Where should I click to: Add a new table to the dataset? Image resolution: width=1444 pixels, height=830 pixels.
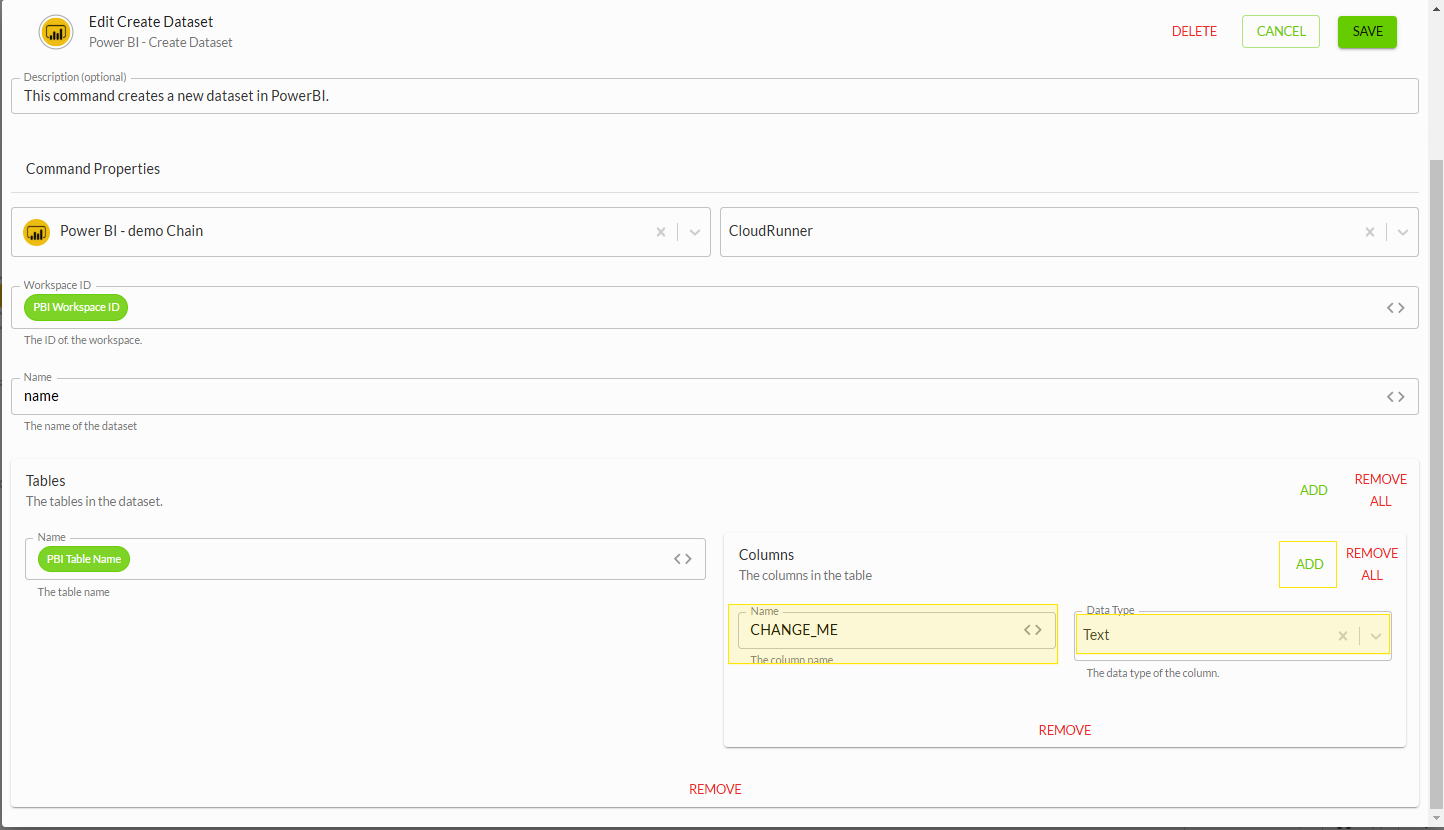1314,490
